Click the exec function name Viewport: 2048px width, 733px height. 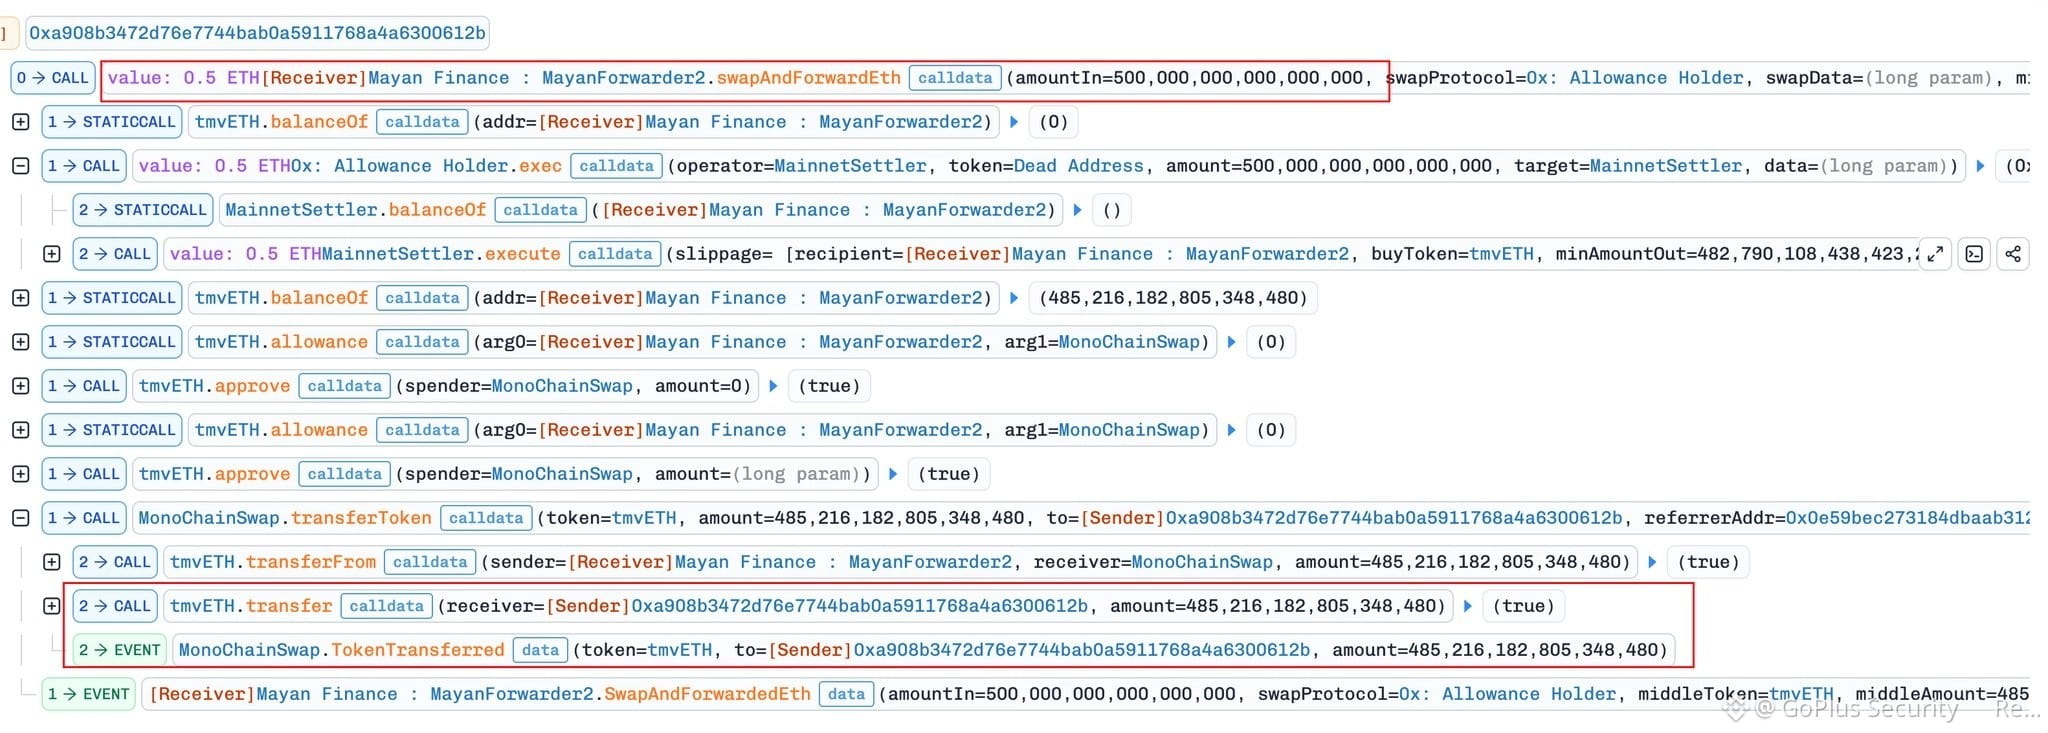pyautogui.click(x=540, y=166)
